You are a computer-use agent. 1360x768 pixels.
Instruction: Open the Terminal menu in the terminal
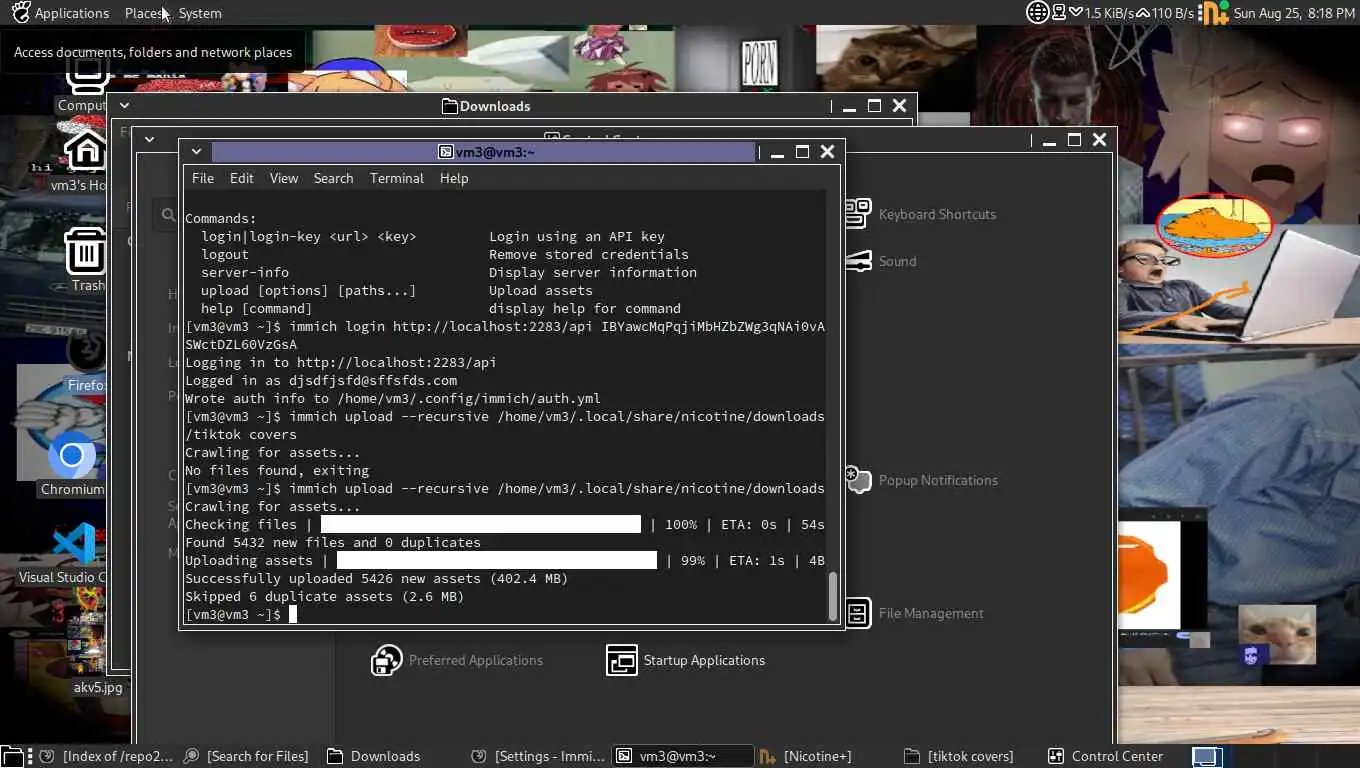point(397,178)
